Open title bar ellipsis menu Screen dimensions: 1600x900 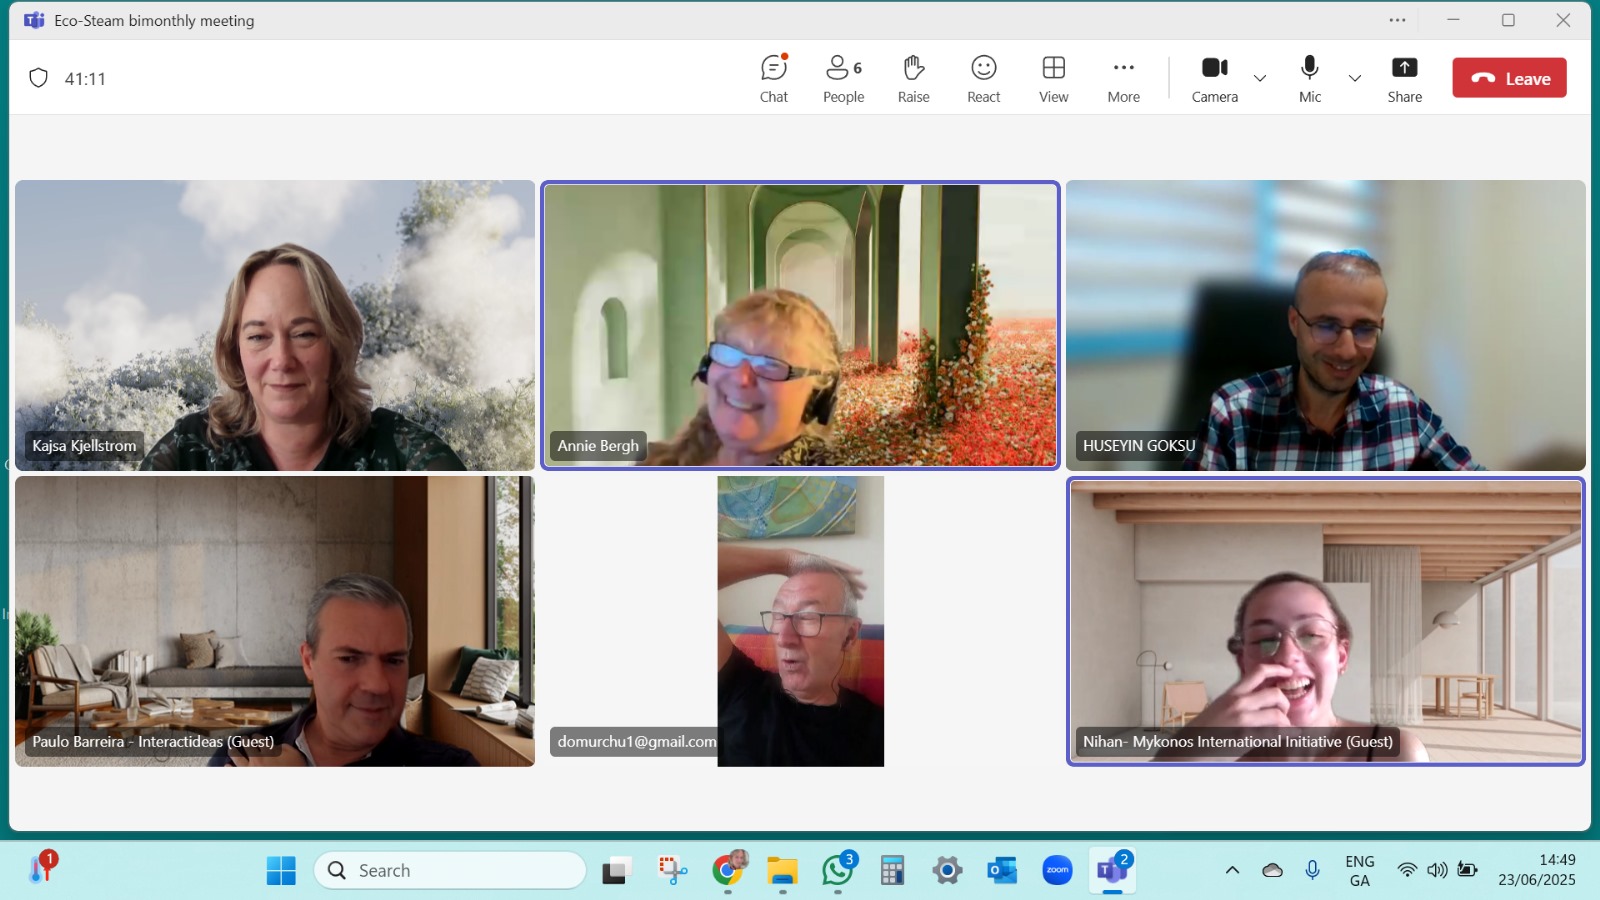tap(1397, 20)
